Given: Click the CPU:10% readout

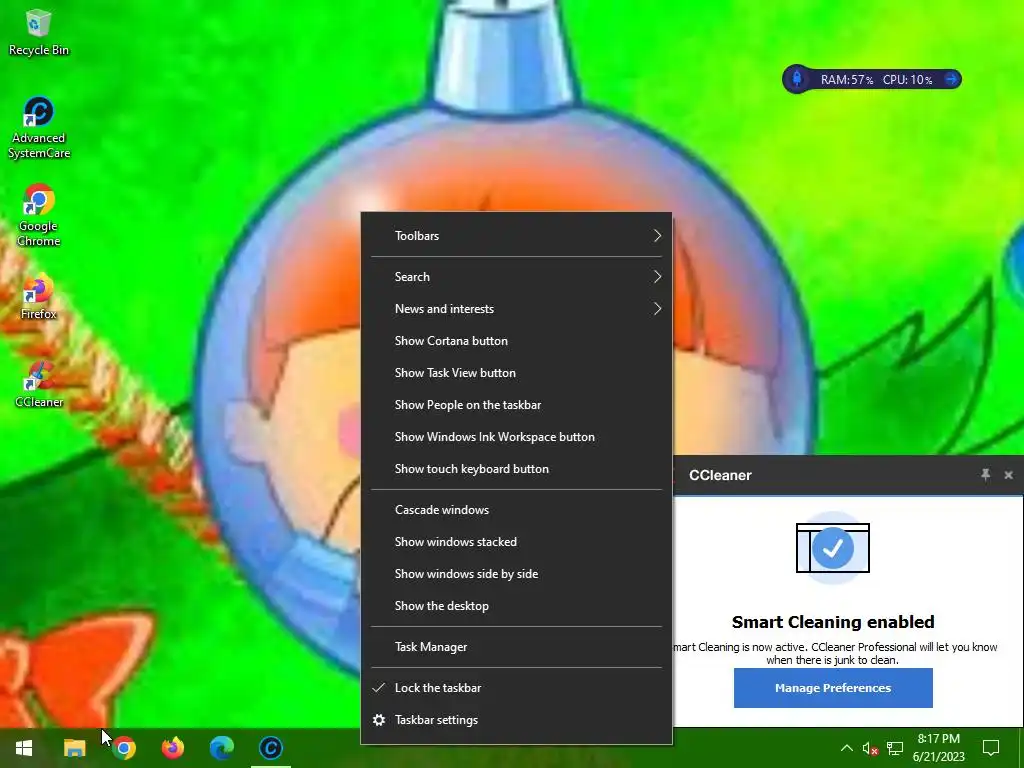Looking at the screenshot, I should click(908, 80).
